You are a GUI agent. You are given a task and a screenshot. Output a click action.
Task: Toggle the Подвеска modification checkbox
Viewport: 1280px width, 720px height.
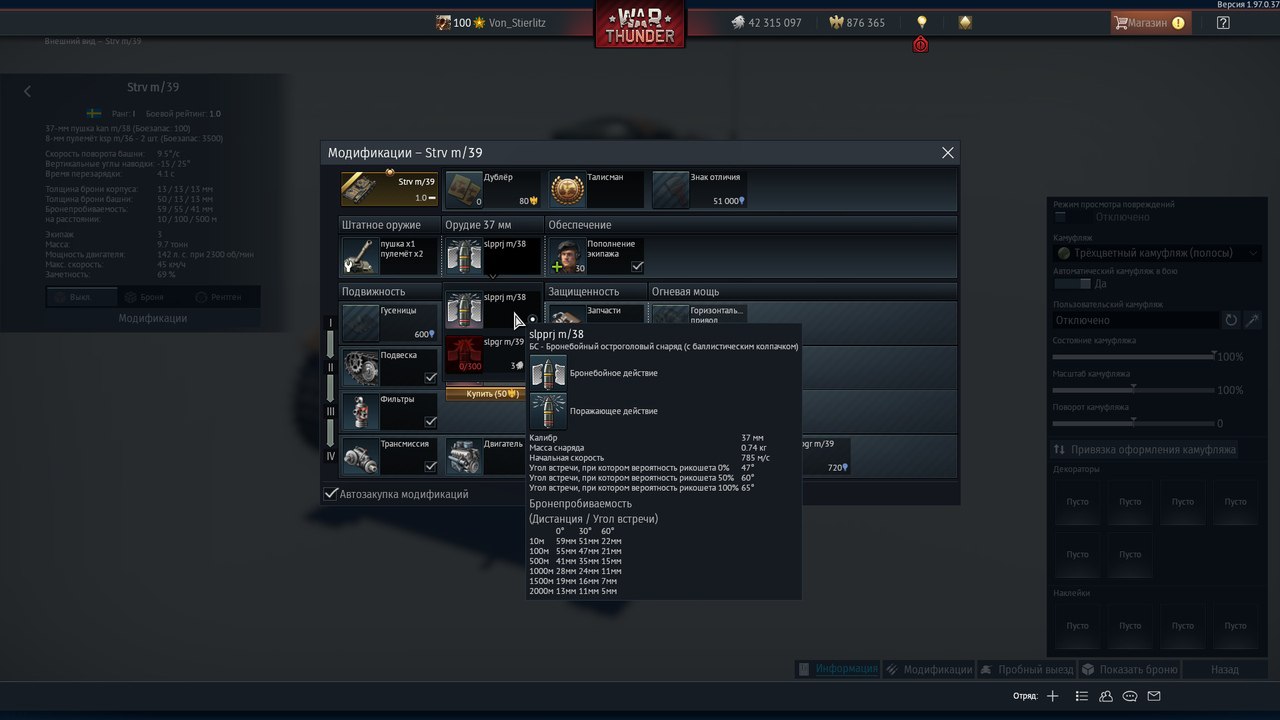point(430,377)
